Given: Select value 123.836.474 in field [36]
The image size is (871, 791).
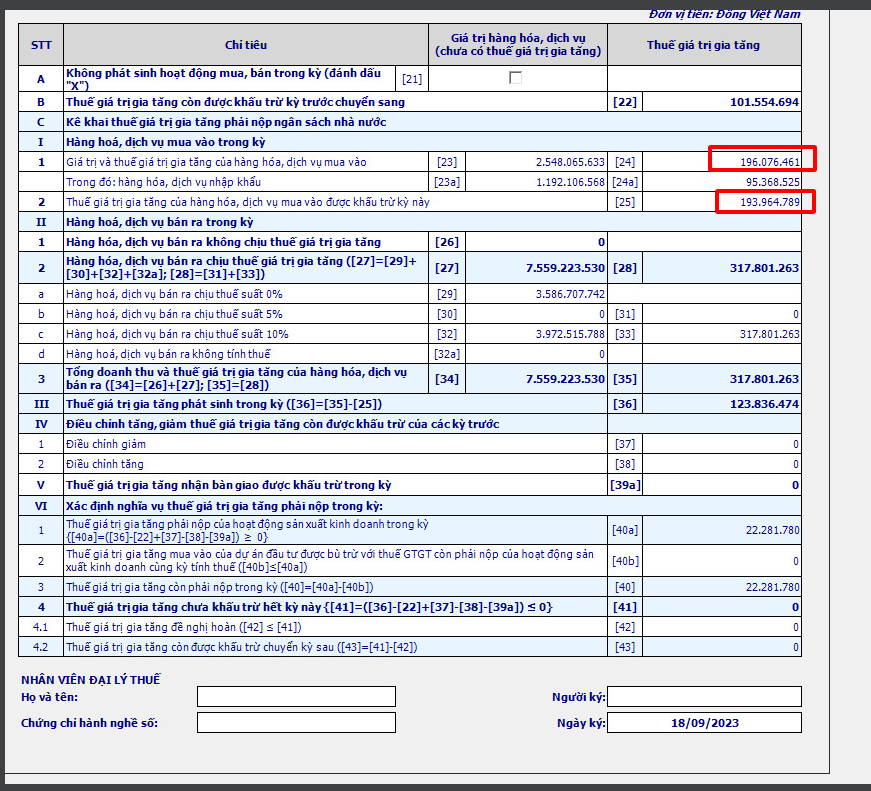Looking at the screenshot, I should (x=764, y=404).
